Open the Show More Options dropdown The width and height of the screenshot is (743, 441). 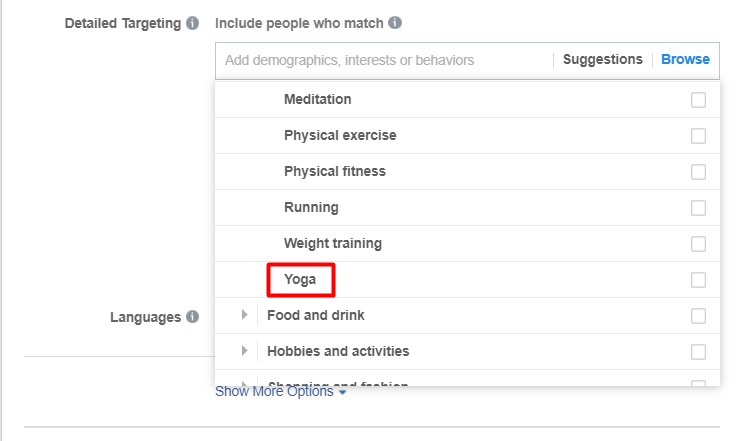(281, 392)
